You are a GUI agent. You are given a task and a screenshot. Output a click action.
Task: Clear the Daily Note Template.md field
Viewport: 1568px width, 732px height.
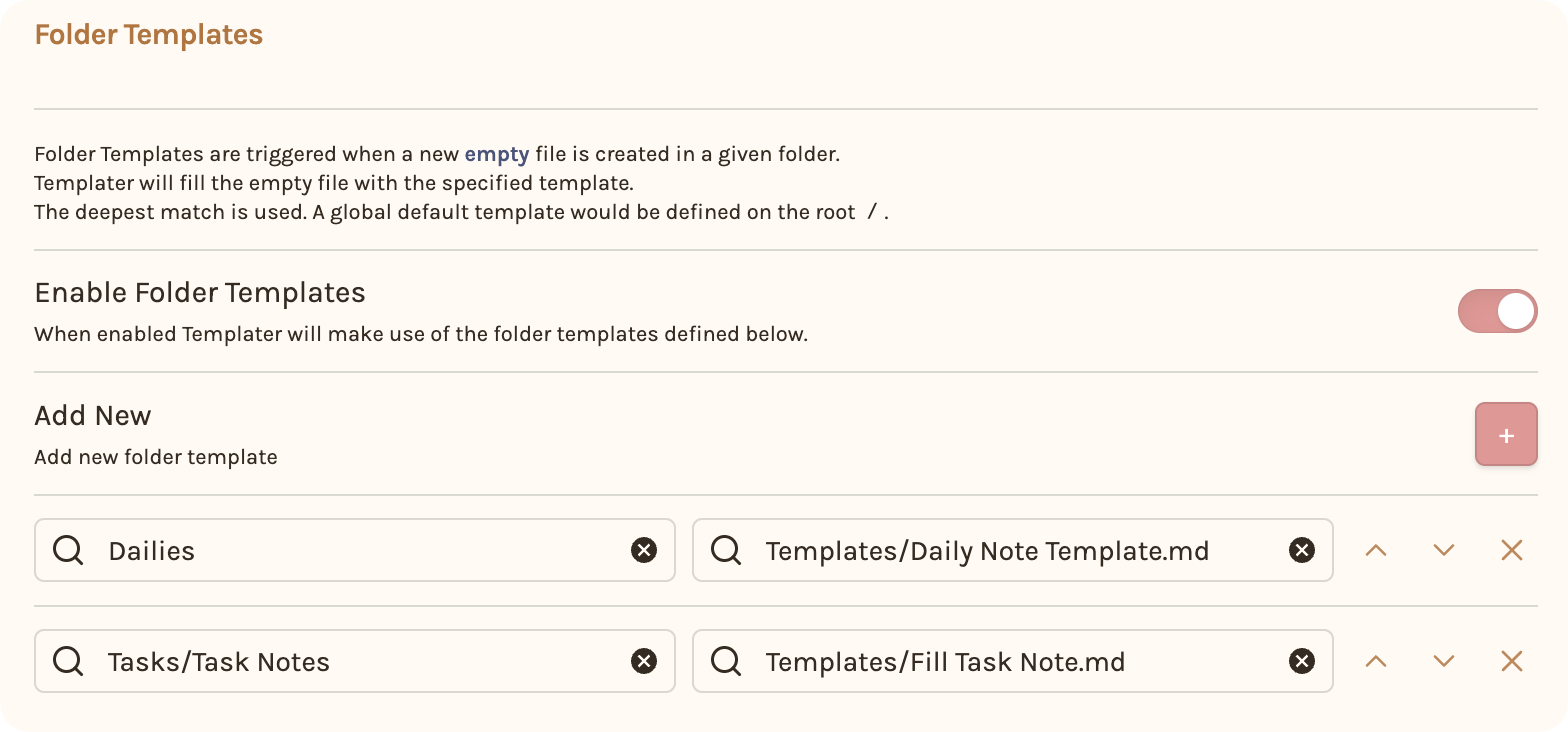[x=1301, y=550]
